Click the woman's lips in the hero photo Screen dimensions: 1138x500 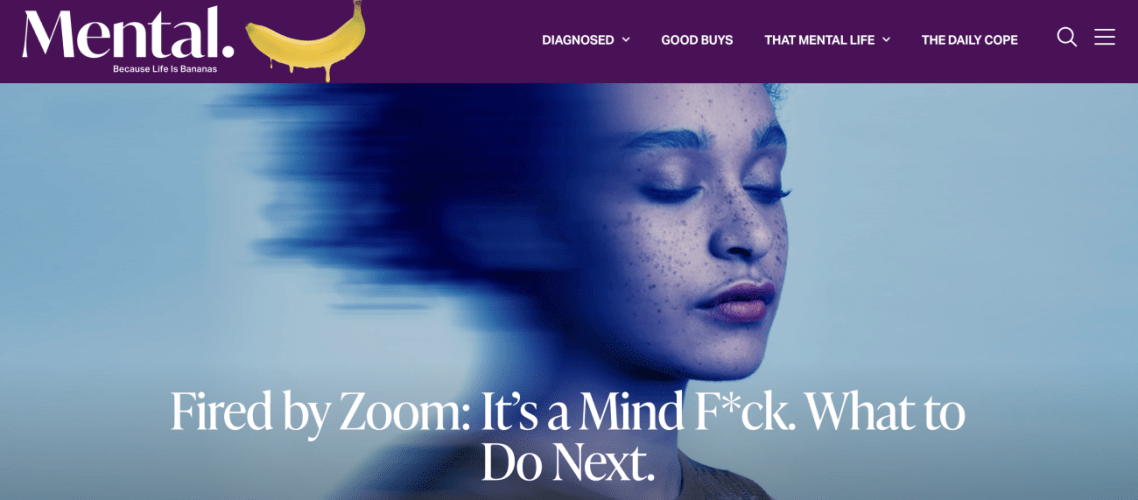tap(735, 301)
